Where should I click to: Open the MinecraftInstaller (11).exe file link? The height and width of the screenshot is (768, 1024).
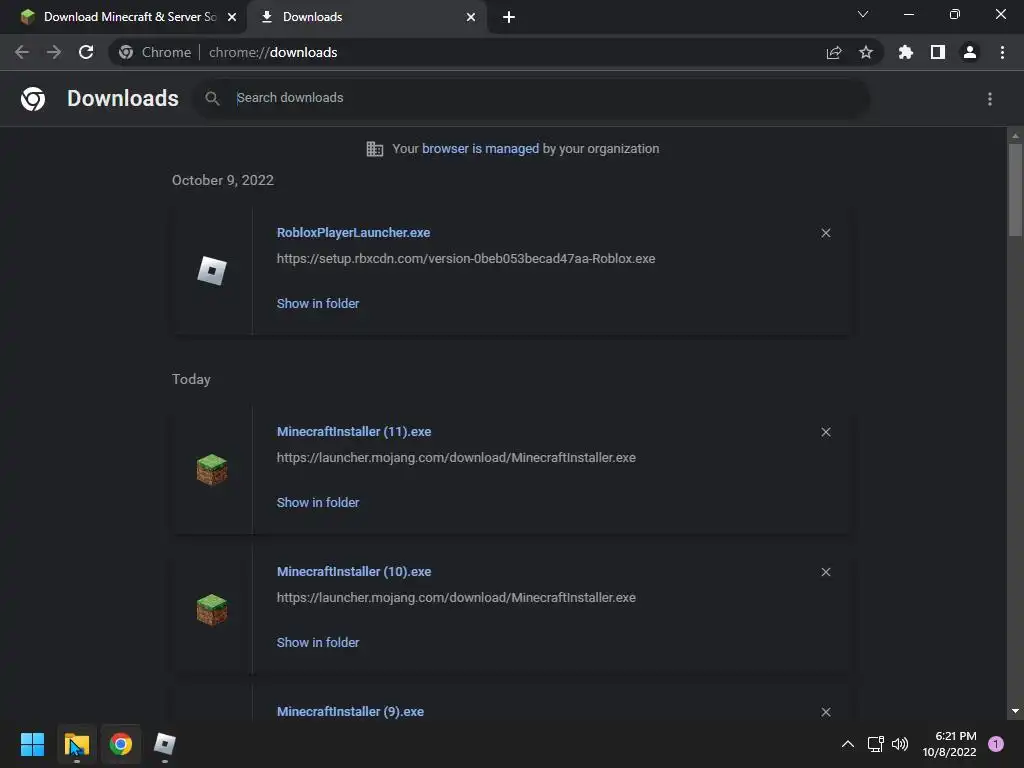tap(354, 432)
